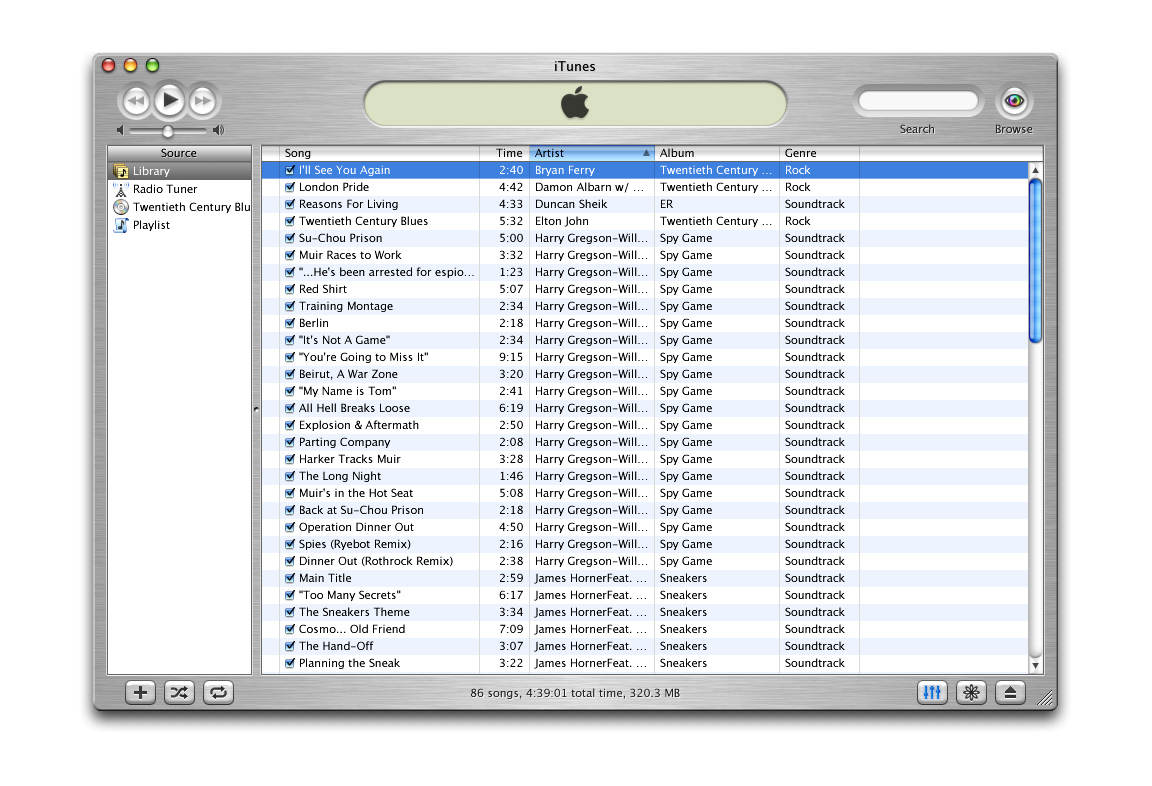
Task: Select Radio Tuner in Source list
Action: point(165,189)
